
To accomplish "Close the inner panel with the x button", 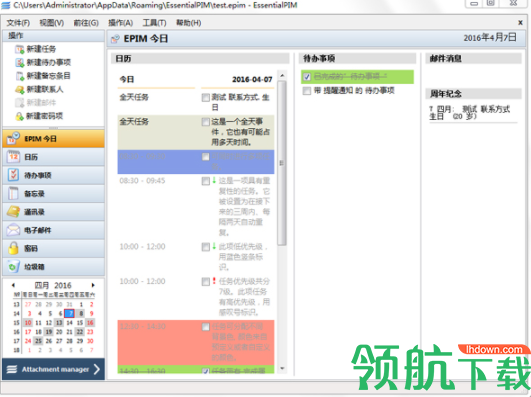I will [520, 23].
